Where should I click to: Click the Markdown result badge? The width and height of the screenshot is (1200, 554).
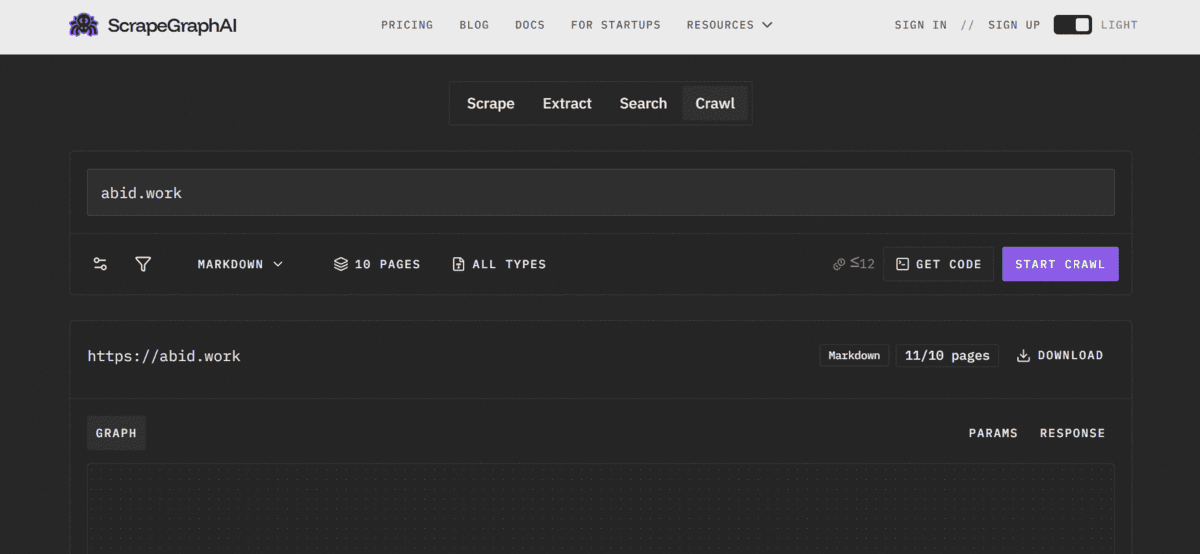[854, 355]
